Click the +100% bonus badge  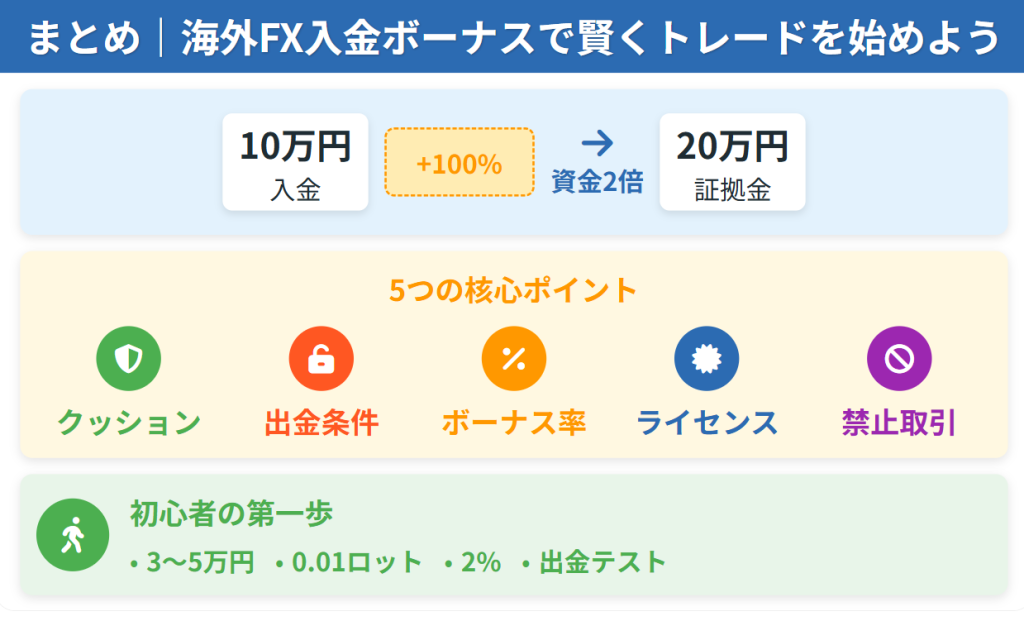(x=459, y=163)
